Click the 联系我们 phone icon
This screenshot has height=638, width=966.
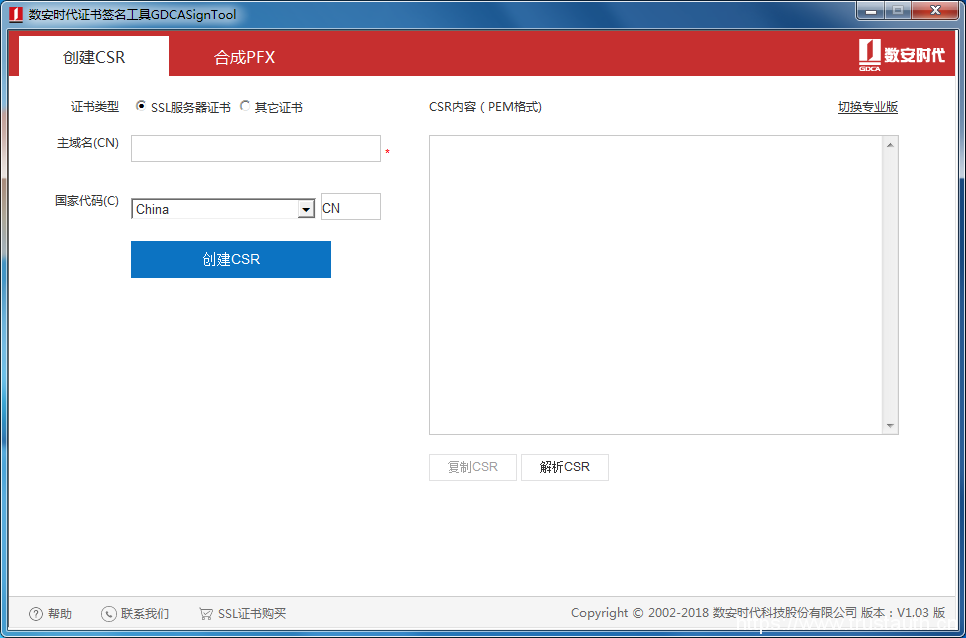click(108, 614)
